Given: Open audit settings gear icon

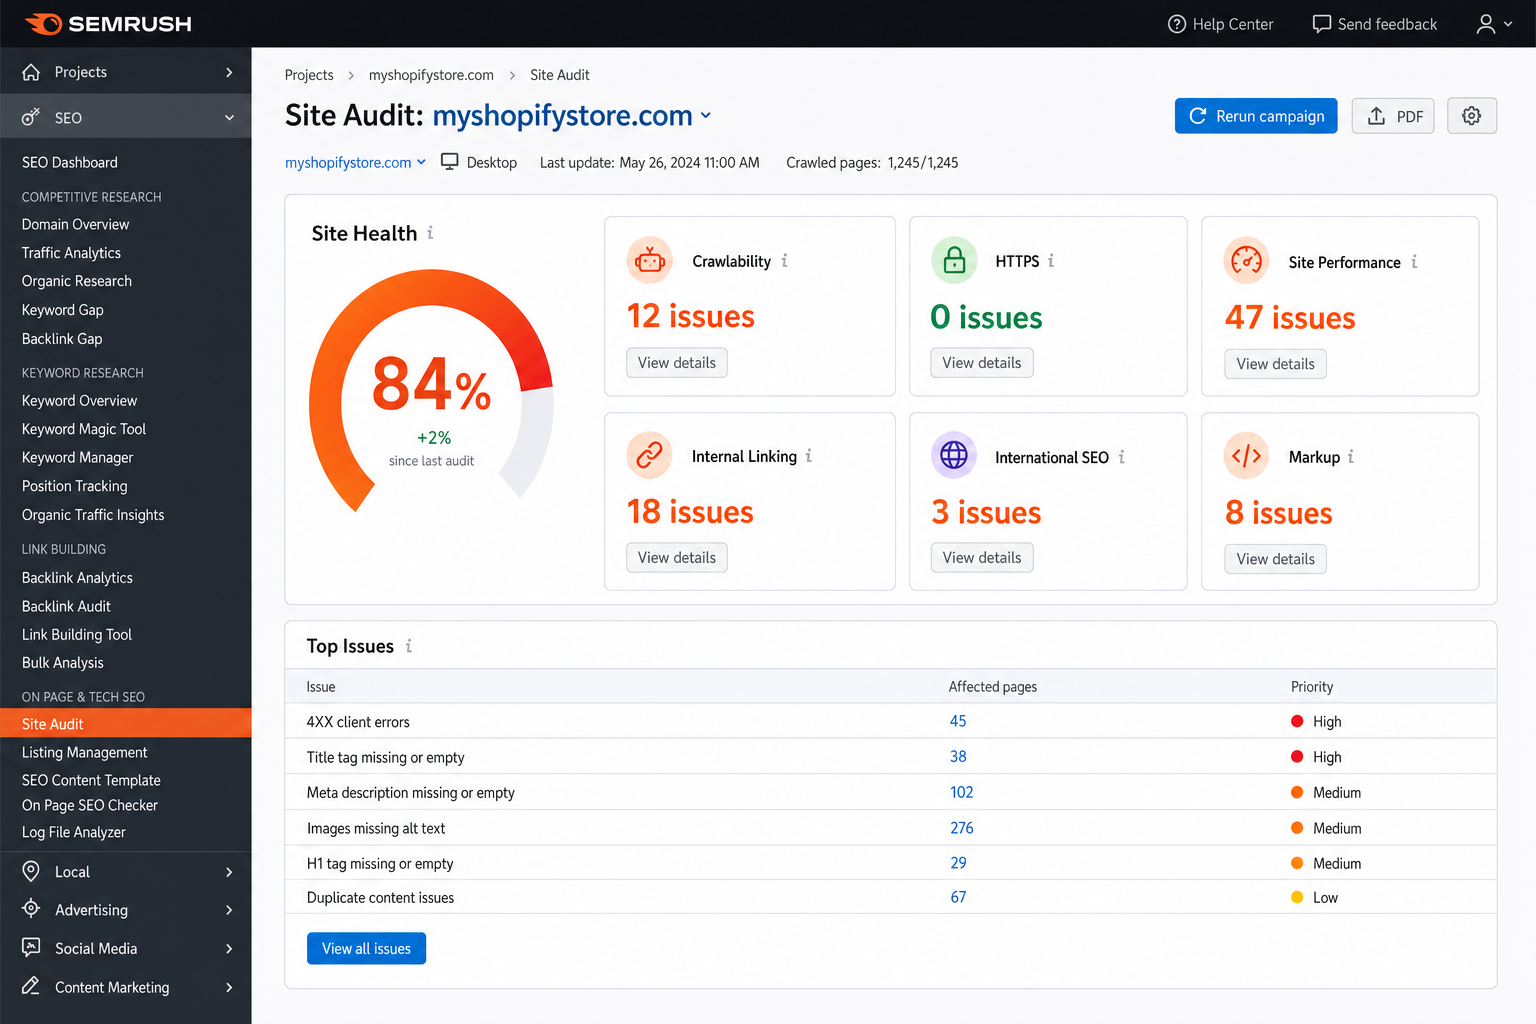Looking at the screenshot, I should pyautogui.click(x=1472, y=116).
